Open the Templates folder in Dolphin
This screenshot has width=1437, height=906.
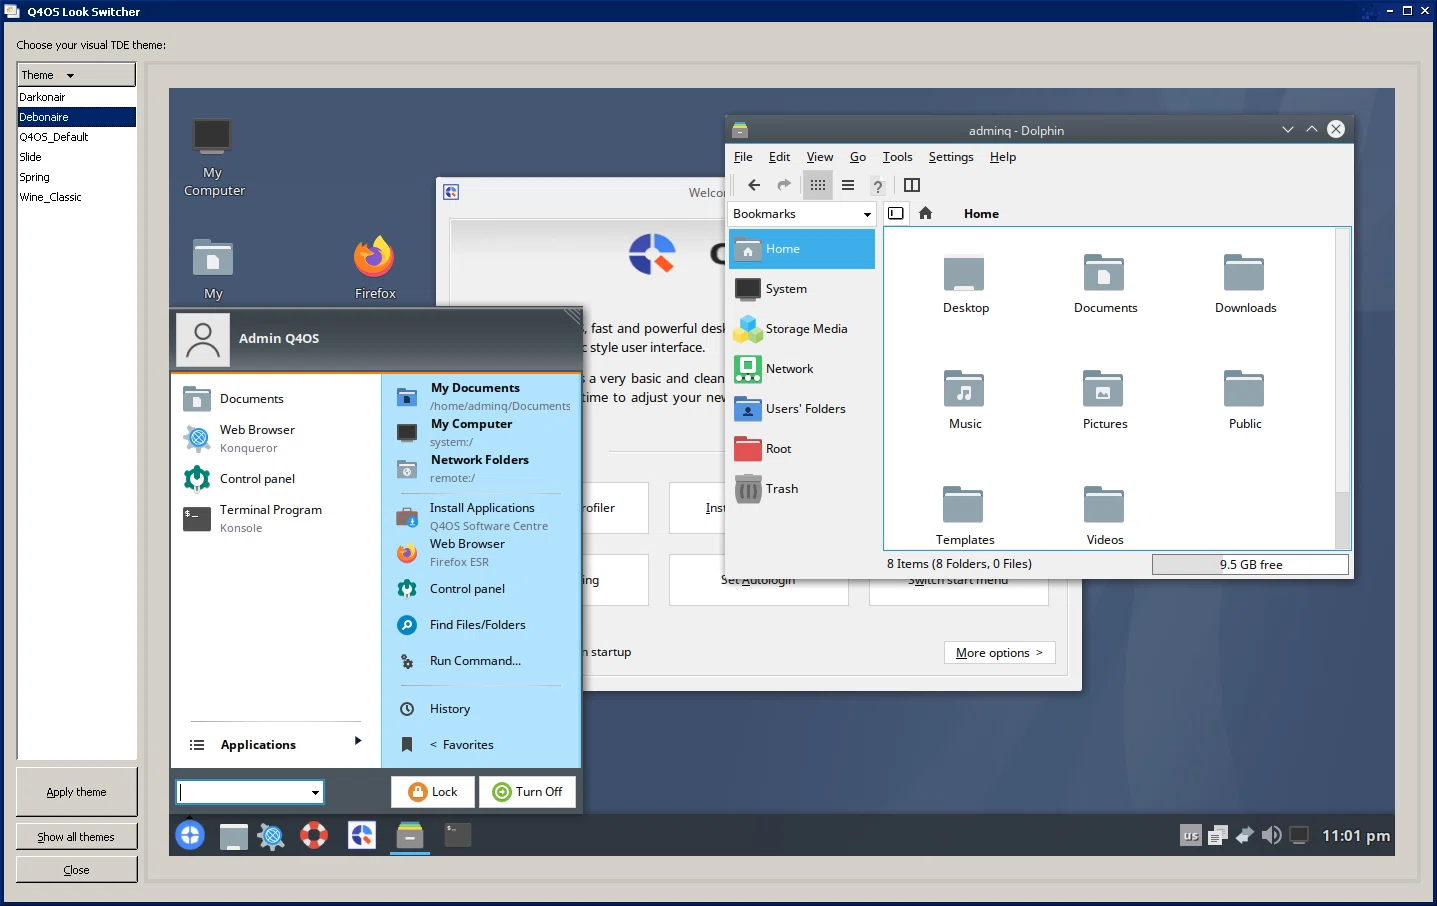point(965,516)
